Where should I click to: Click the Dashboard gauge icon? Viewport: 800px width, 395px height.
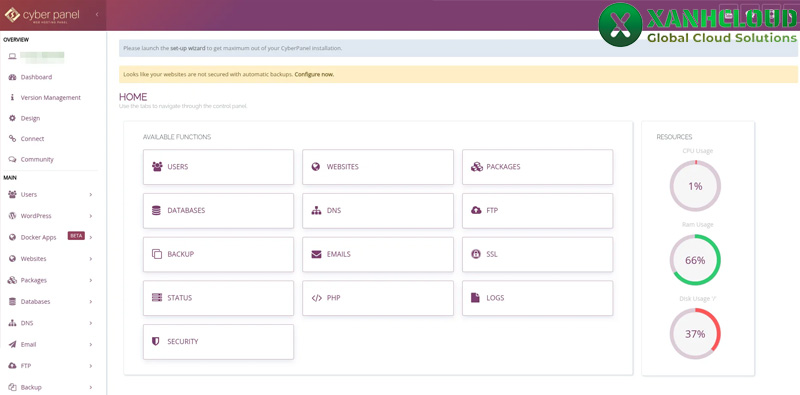[12, 77]
